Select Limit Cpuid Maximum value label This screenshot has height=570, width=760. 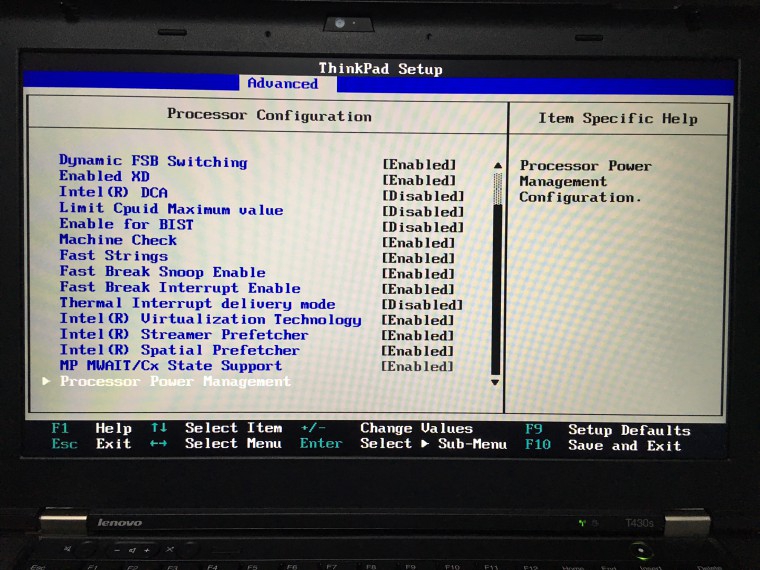pyautogui.click(x=171, y=208)
